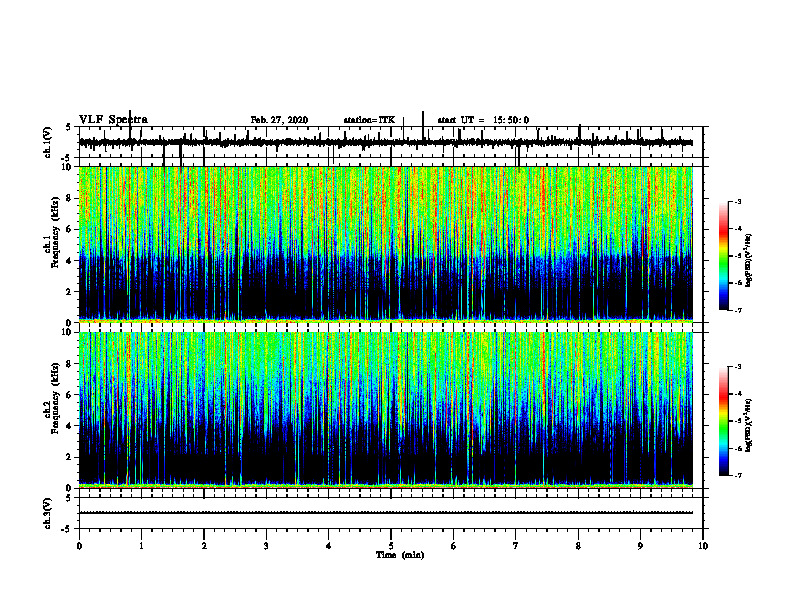Click the ch.1 color bar log(PSD) label

749,261
